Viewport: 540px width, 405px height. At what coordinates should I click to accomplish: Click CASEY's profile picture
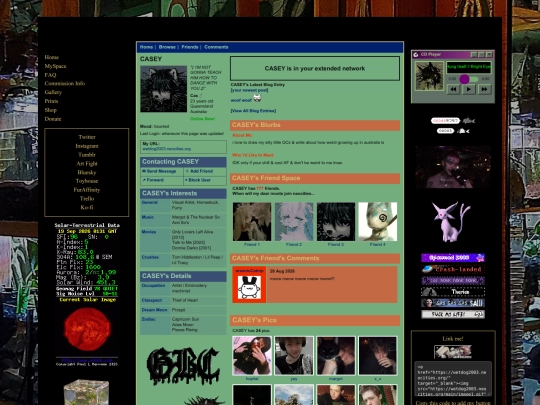[x=164, y=89]
